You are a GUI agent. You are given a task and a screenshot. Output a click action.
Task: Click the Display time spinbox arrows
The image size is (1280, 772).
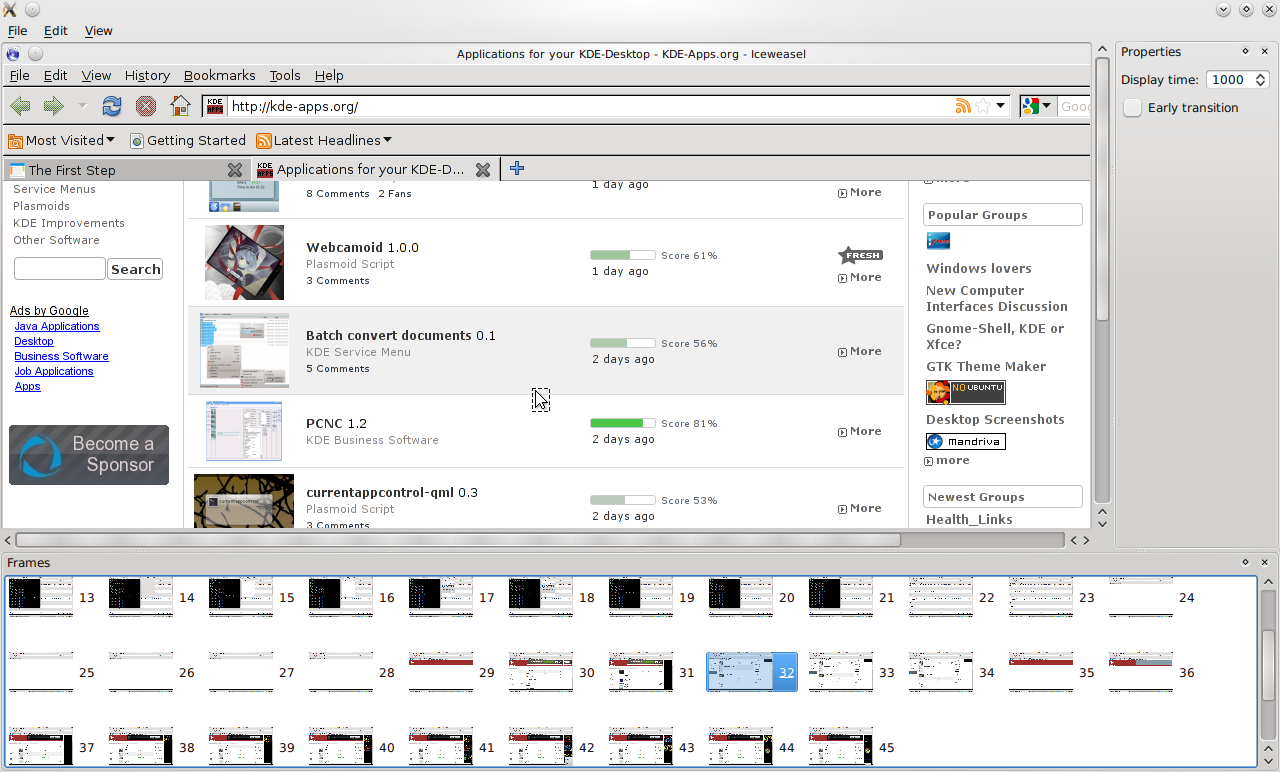pos(1261,80)
